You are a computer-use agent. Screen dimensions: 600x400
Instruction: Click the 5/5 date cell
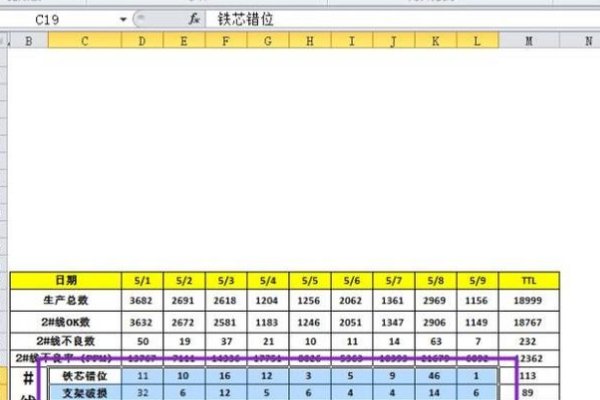pyautogui.click(x=310, y=281)
